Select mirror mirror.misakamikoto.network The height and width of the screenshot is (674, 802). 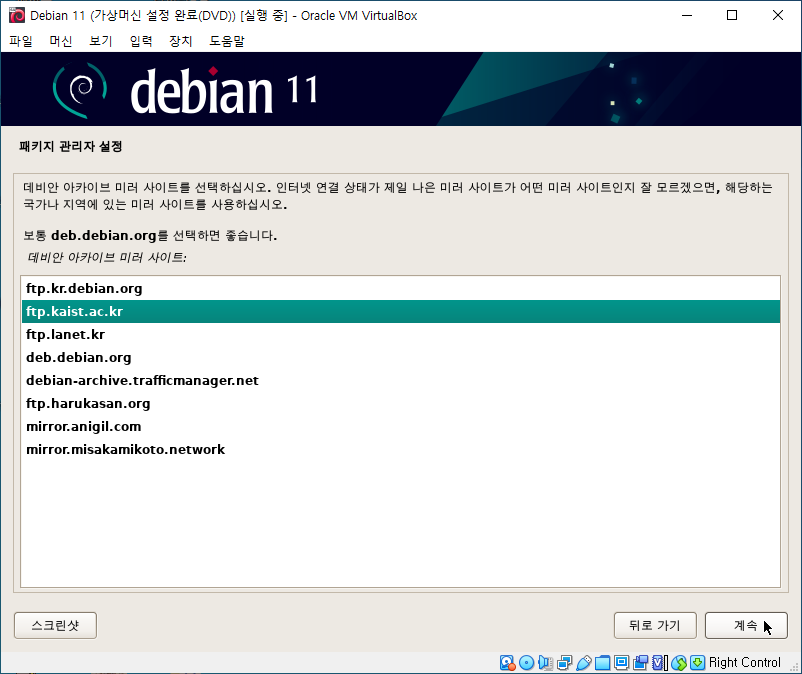pos(401,450)
